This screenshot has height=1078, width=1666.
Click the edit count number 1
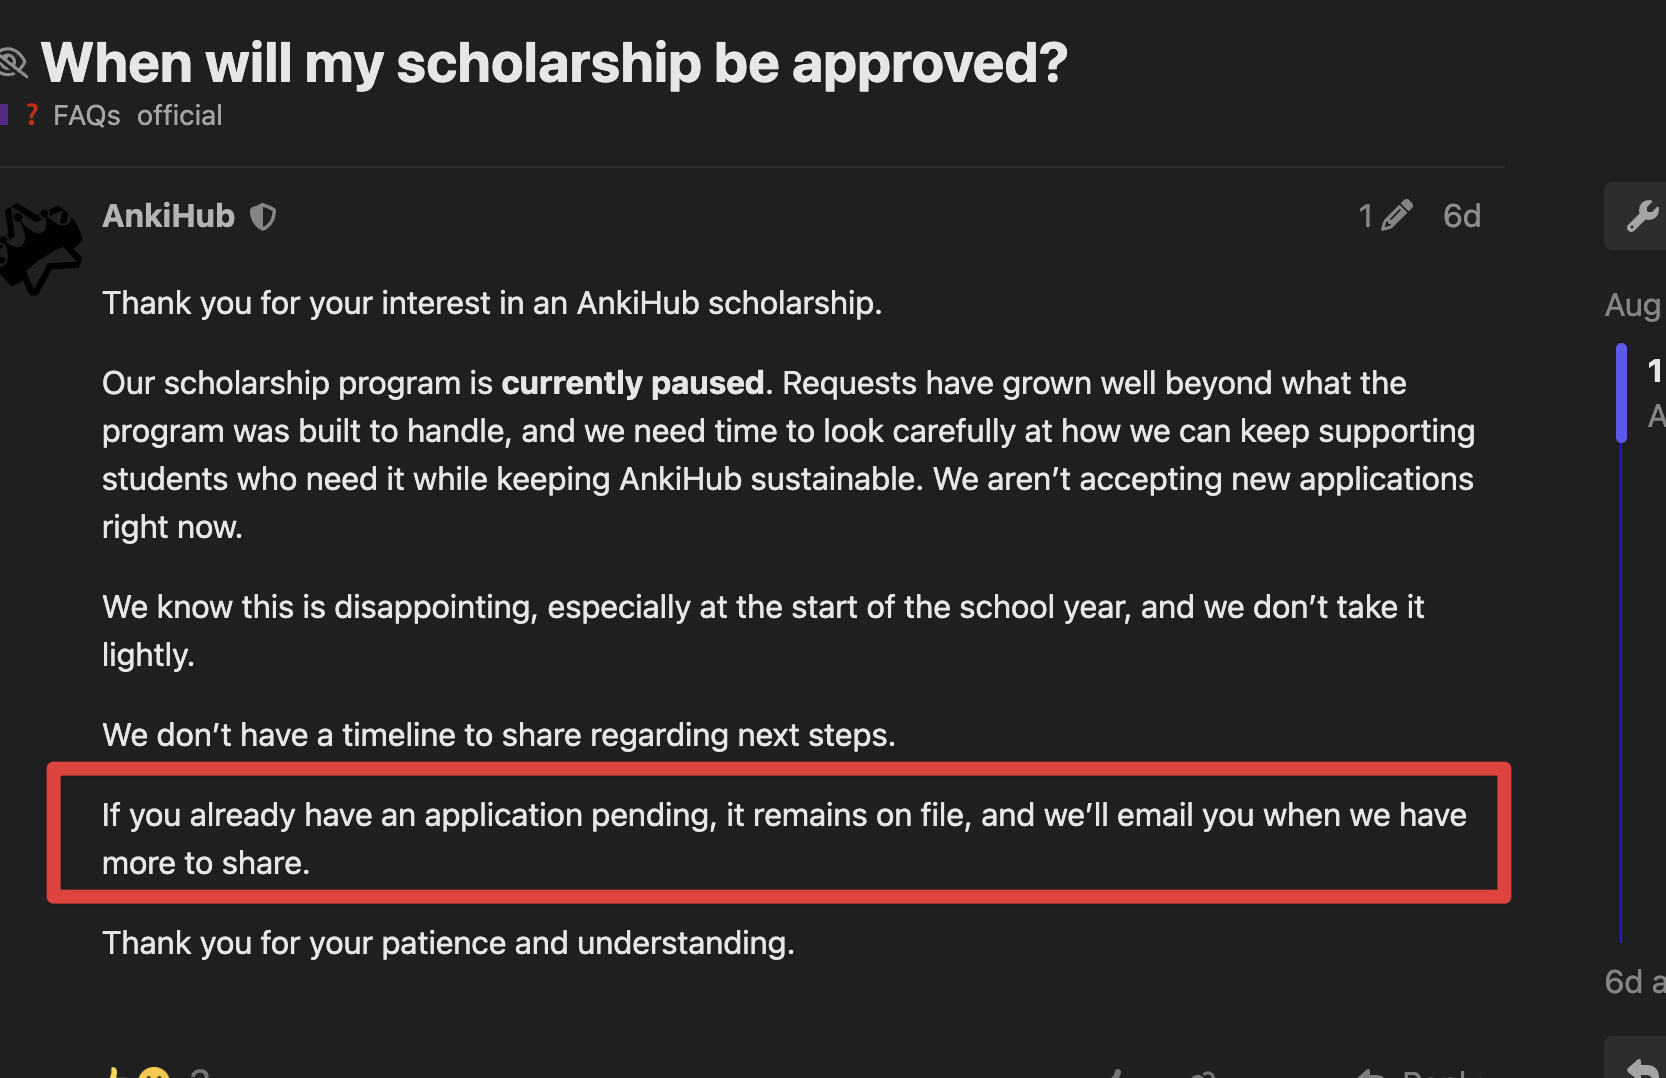1366,216
